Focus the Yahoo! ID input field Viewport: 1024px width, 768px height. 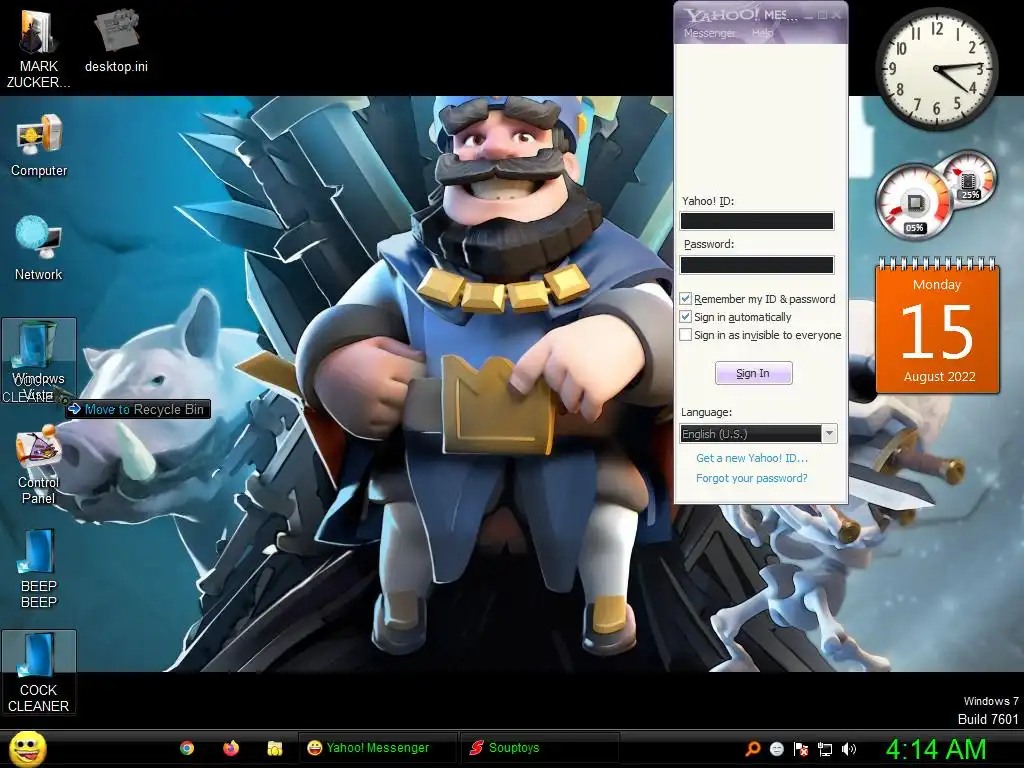tap(757, 221)
